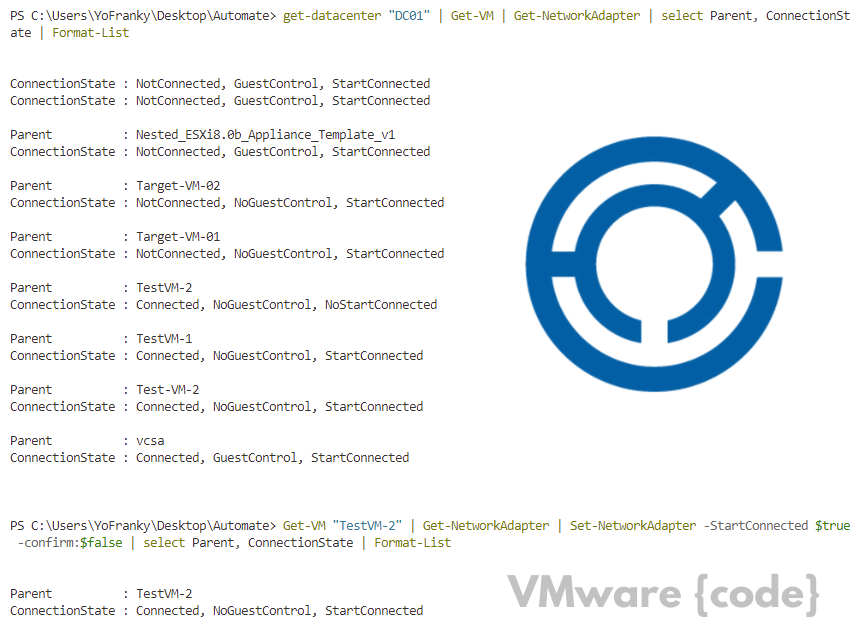Click ConnectionState value beneath TestVM-1

pyautogui.click(x=280, y=355)
